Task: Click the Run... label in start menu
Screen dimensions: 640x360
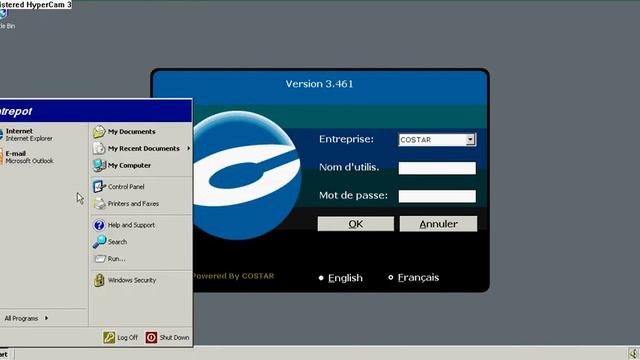Action: pos(117,259)
